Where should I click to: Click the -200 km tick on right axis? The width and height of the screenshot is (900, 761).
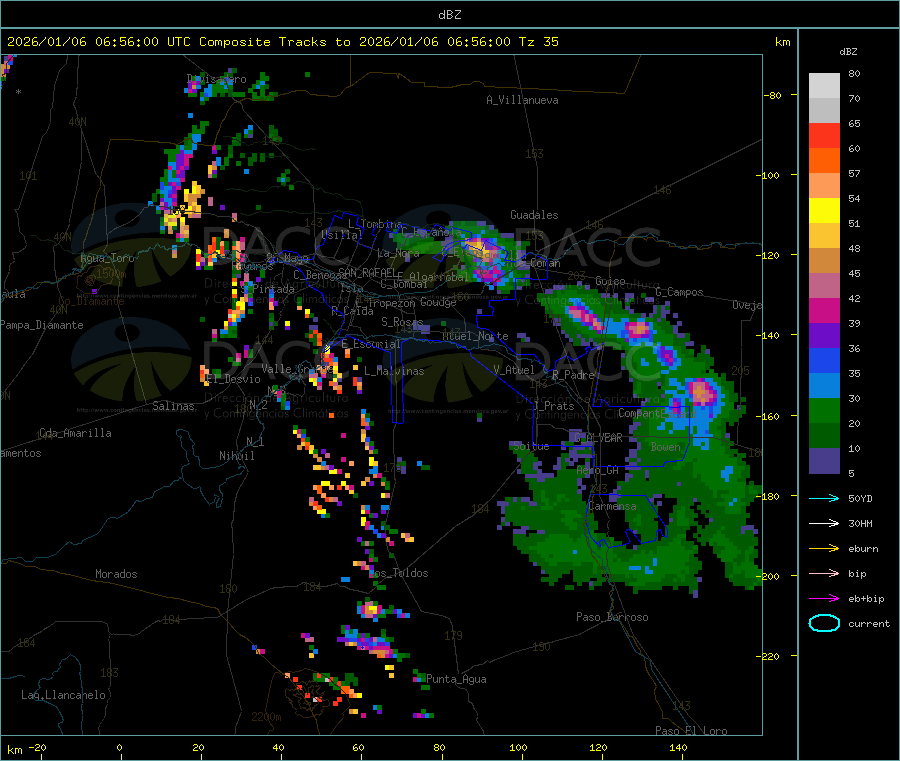(767, 576)
